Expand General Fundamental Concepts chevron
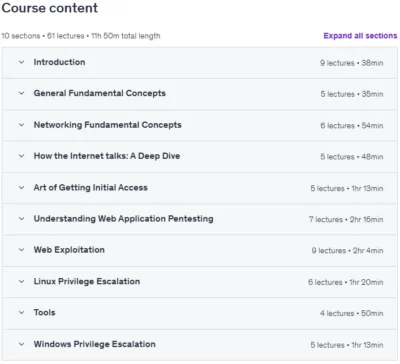This screenshot has width=400, height=364. (21, 93)
